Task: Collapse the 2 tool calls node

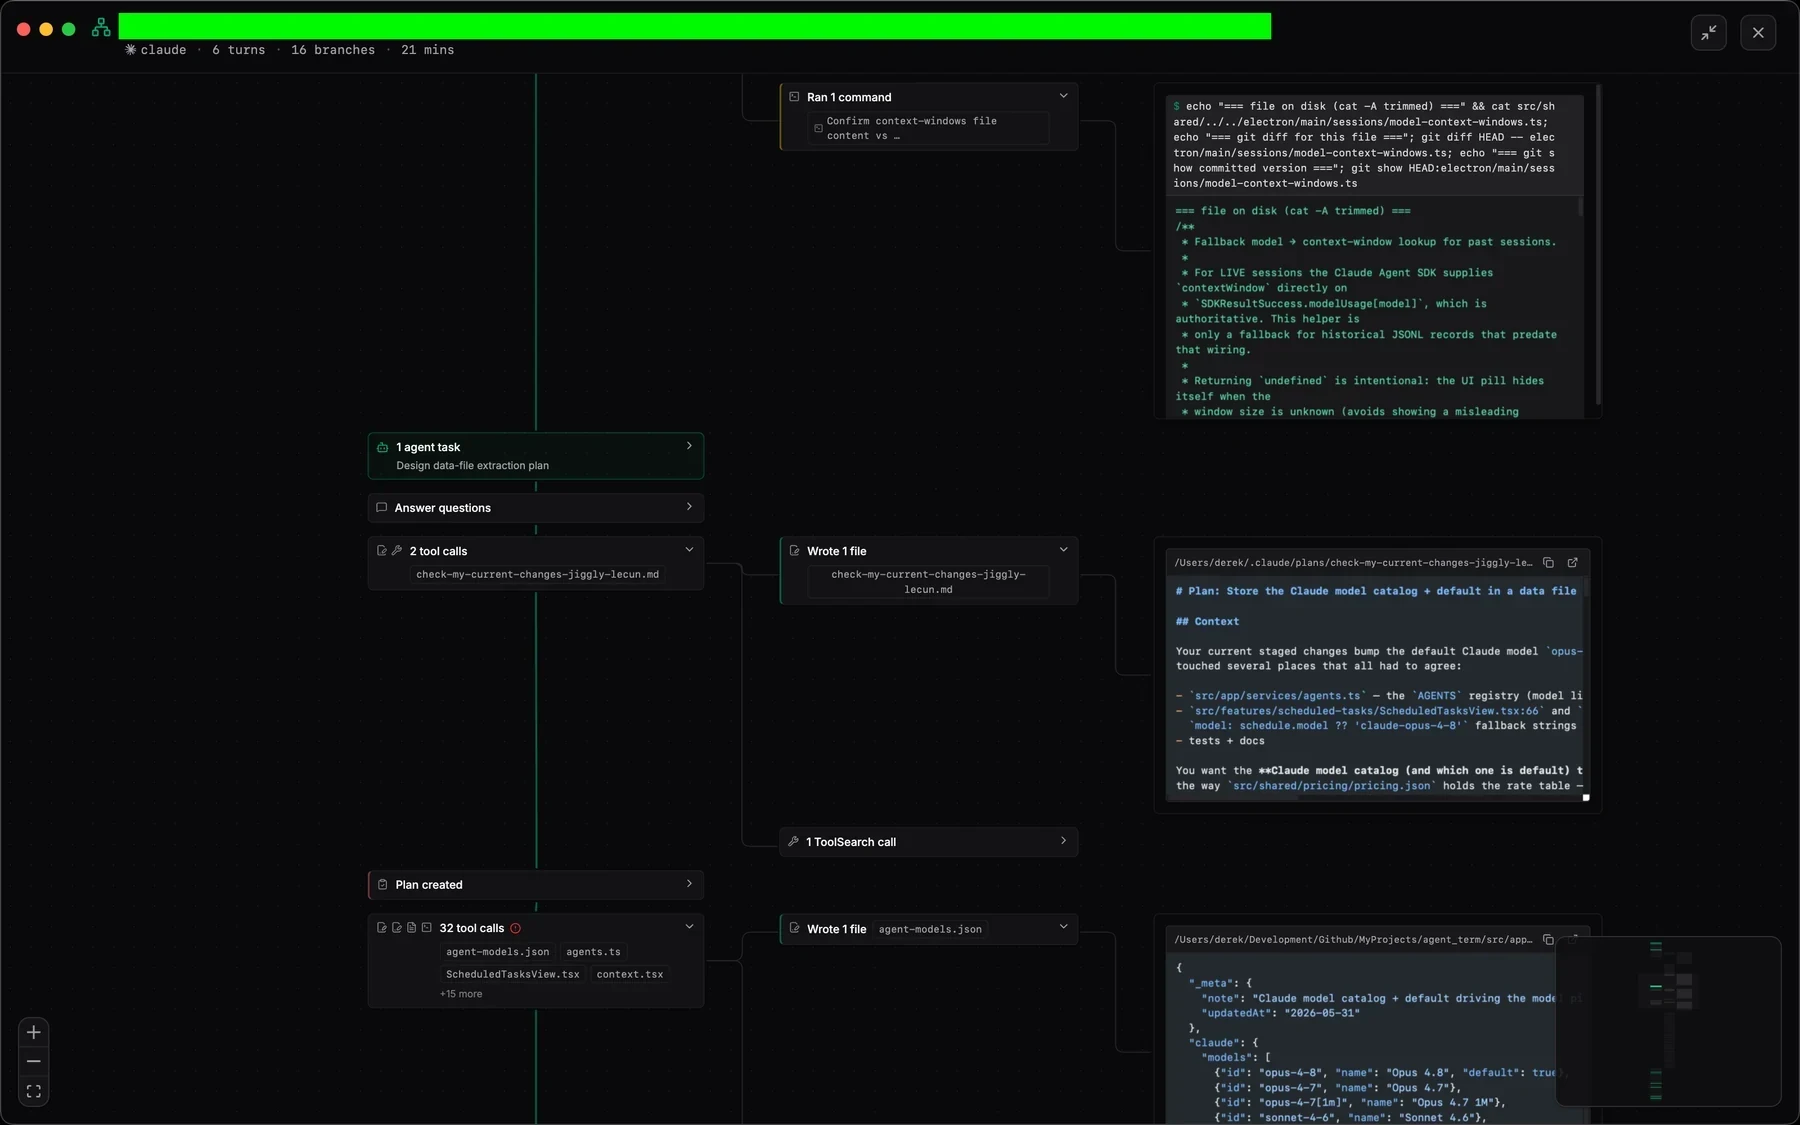Action: click(x=689, y=549)
